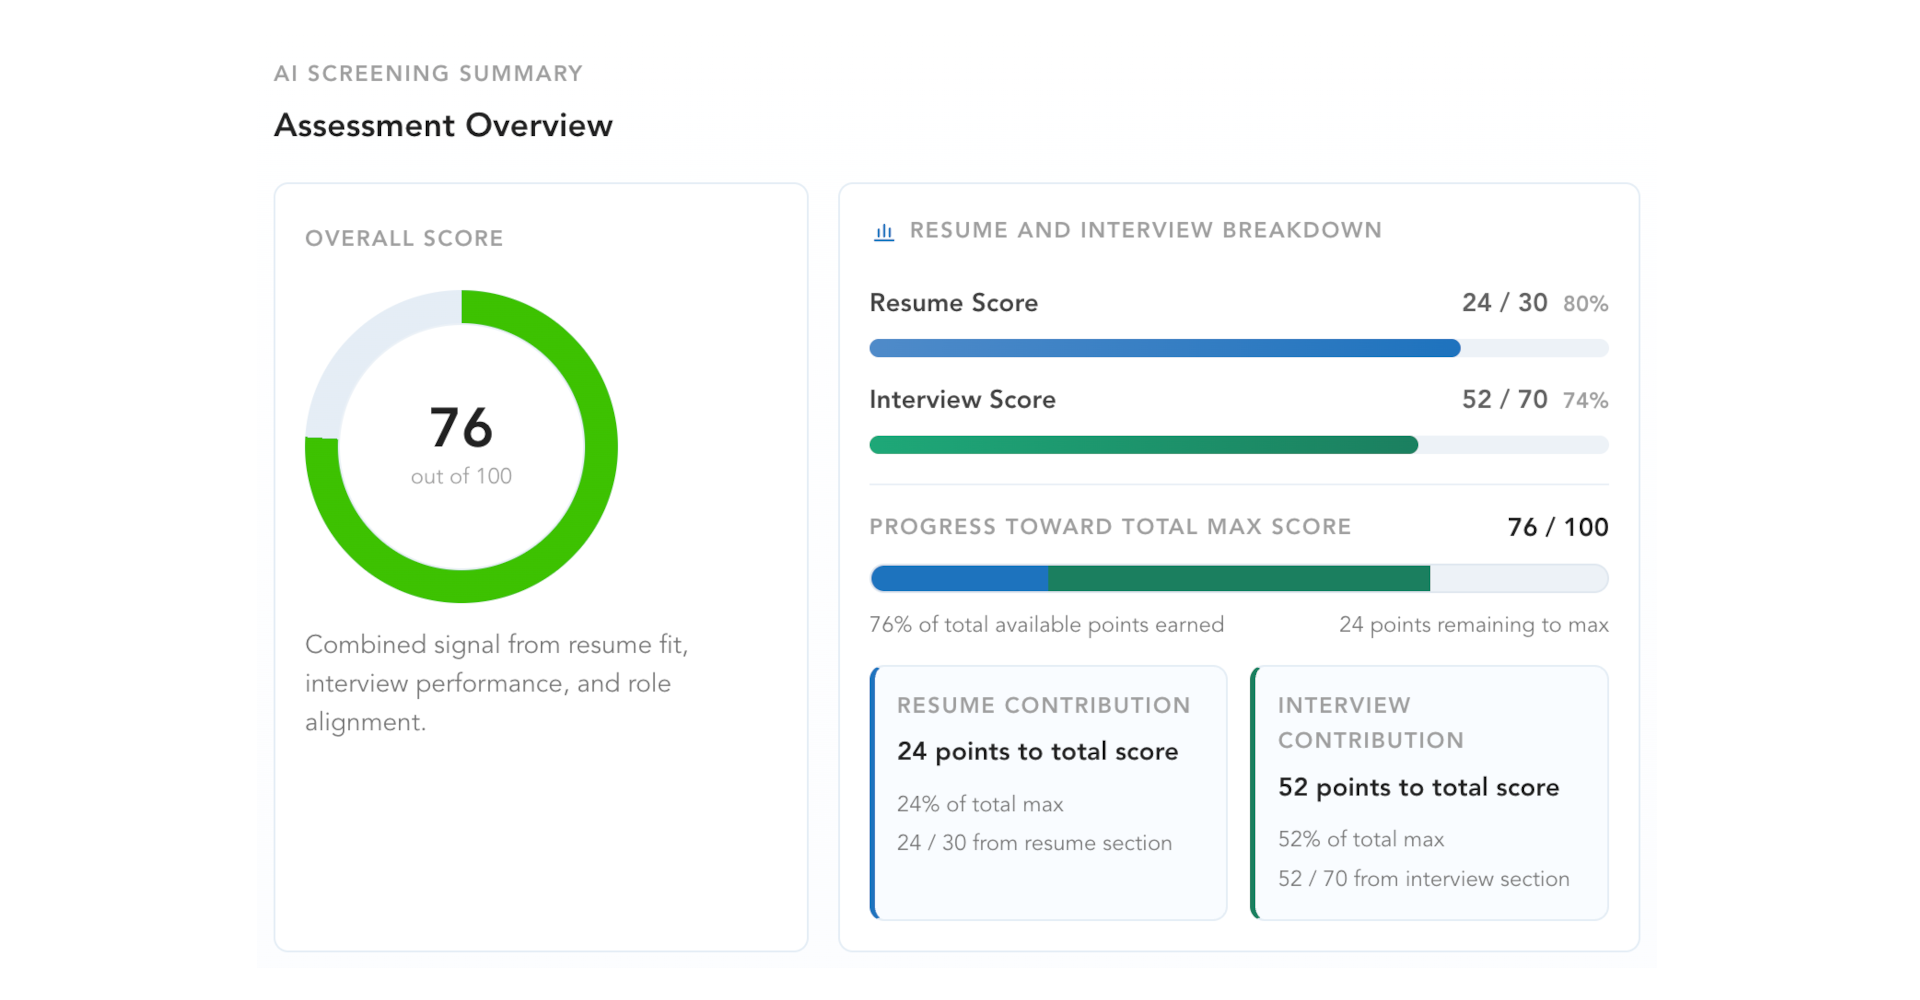Click the Resume Score progress bar
Screen dimensions: 1920x1000
(x=1239, y=348)
